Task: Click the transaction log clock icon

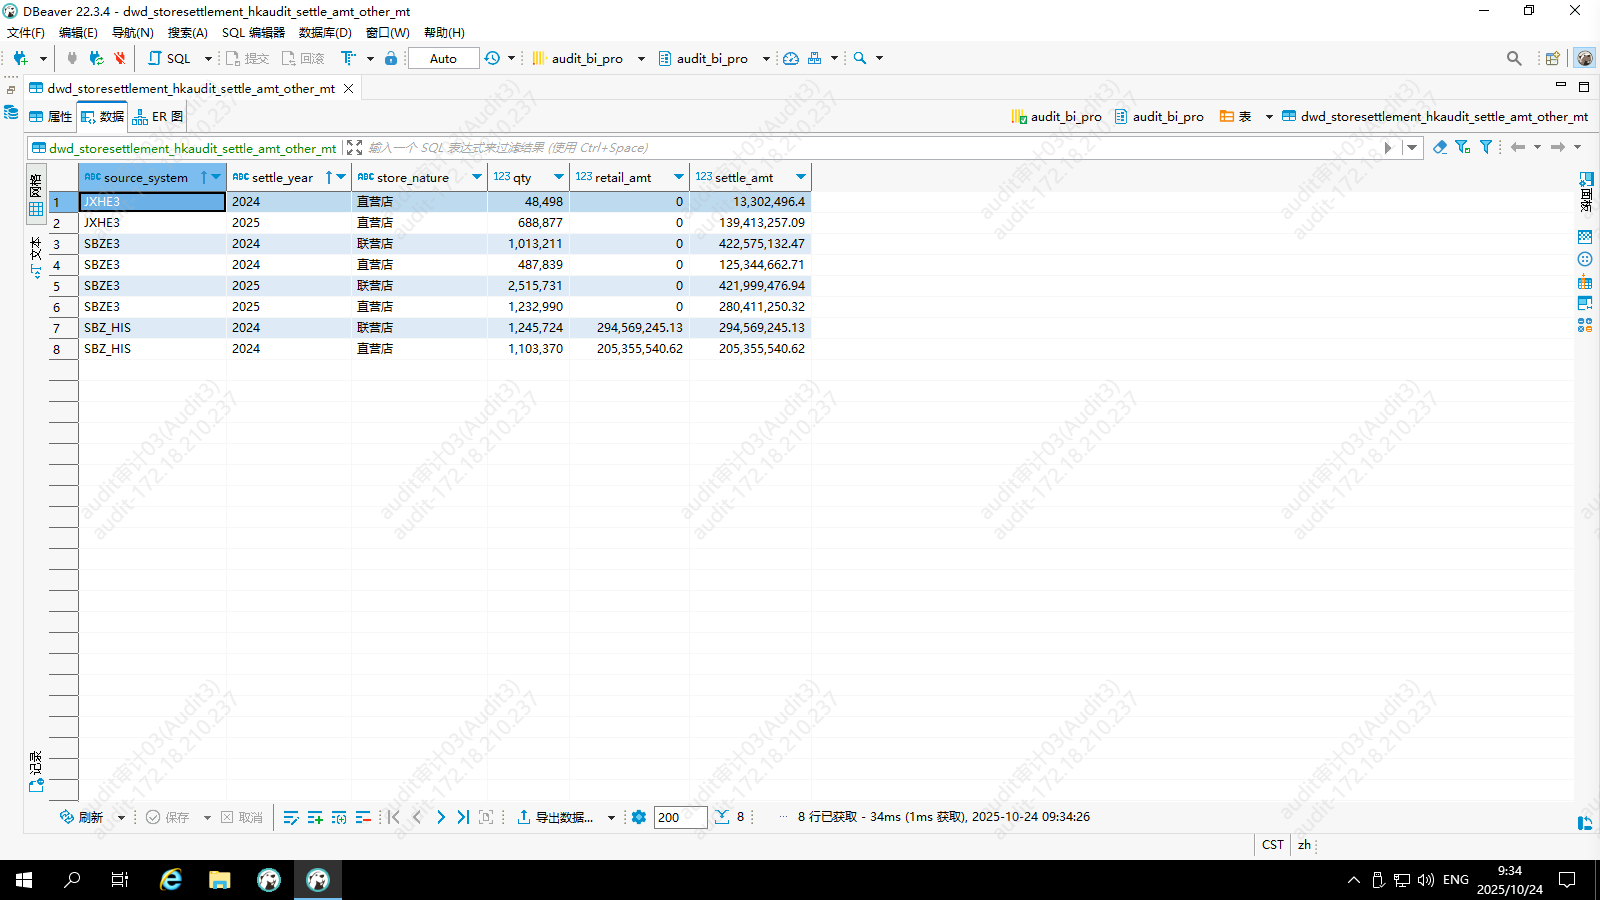Action: [x=492, y=58]
